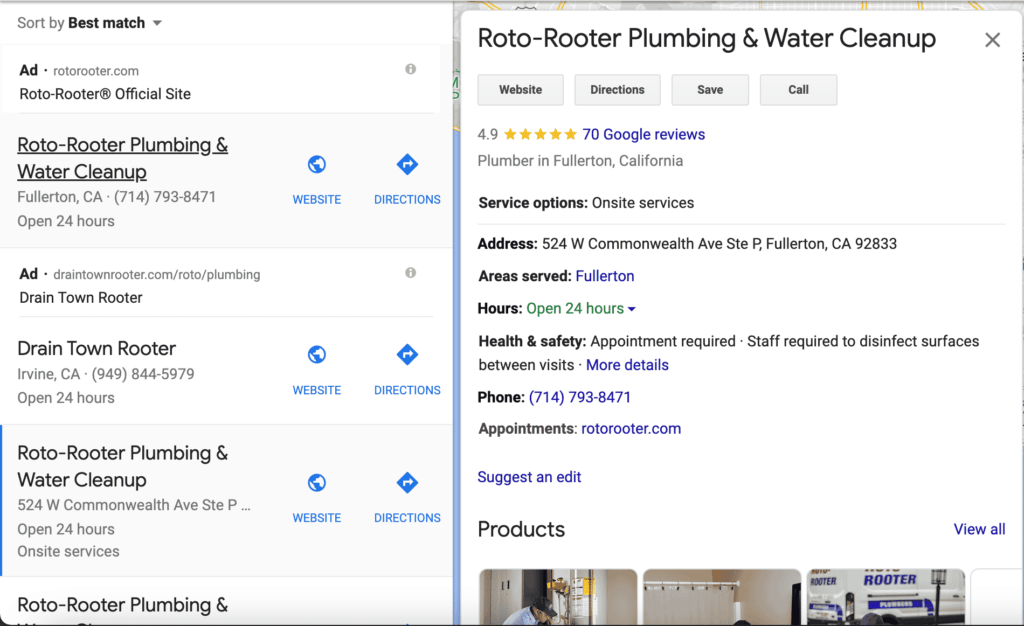Open More details for health & safety

point(627,365)
